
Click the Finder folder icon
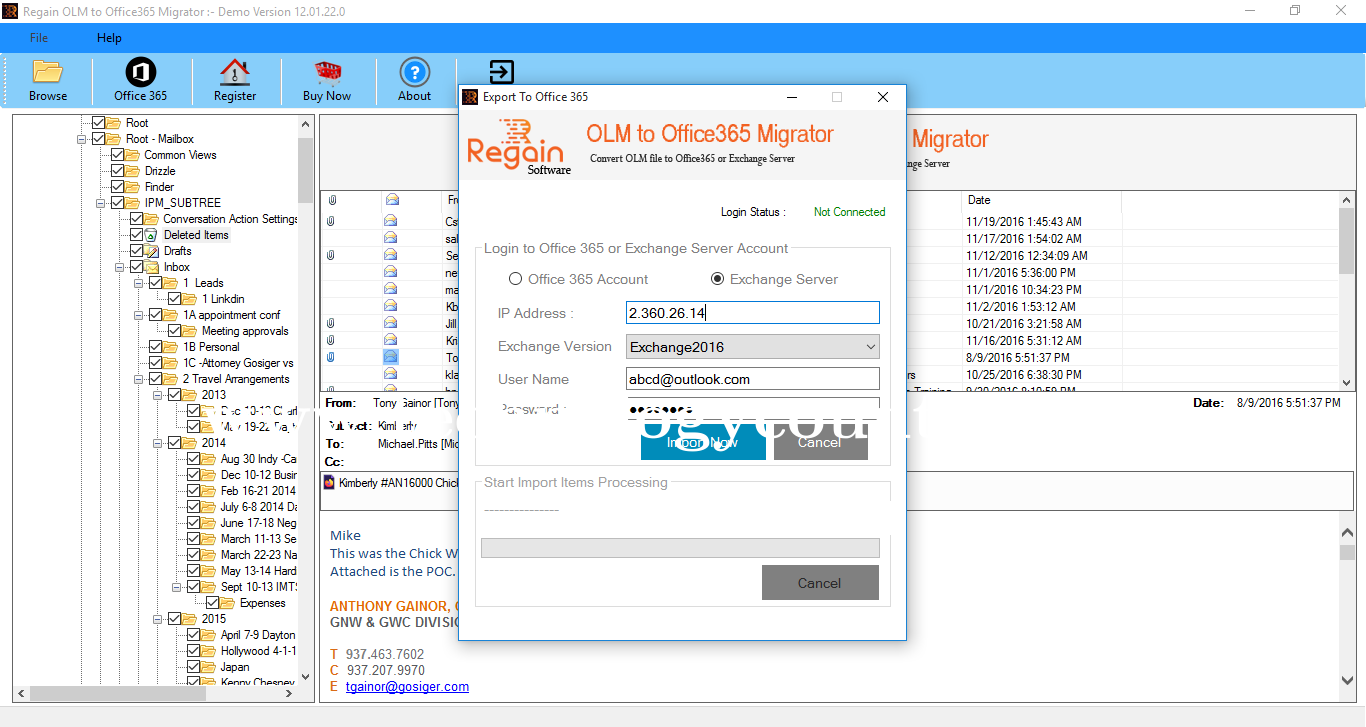coord(132,187)
